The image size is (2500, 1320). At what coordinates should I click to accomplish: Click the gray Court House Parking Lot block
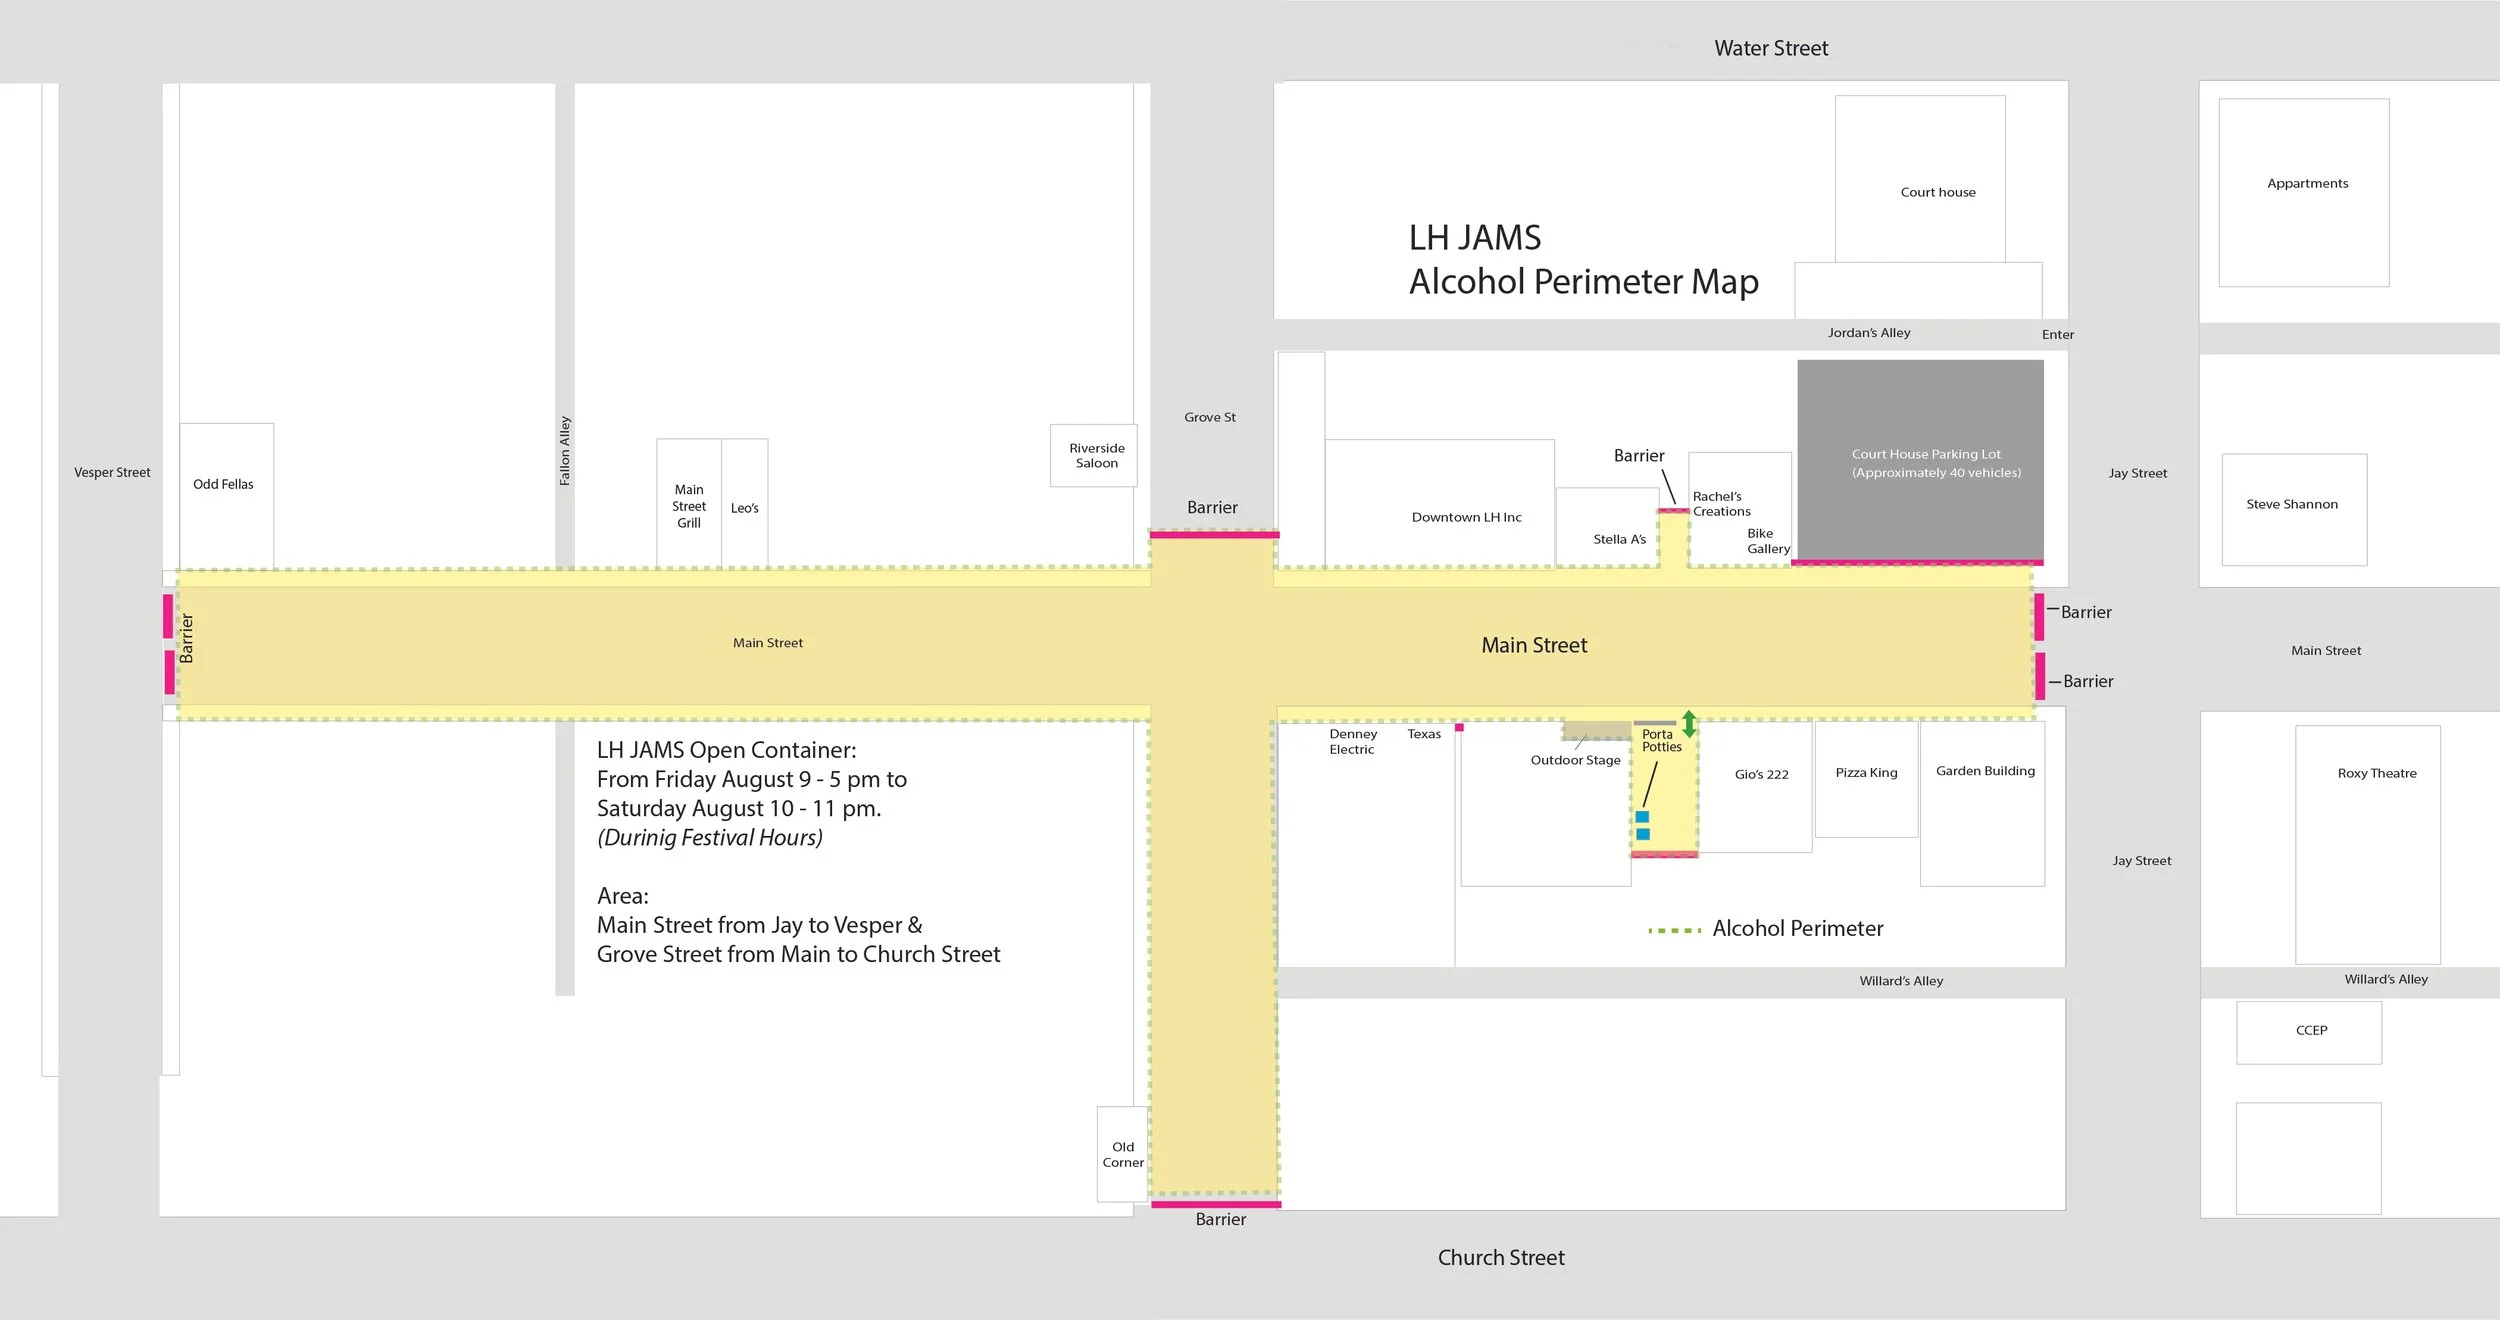1919,460
